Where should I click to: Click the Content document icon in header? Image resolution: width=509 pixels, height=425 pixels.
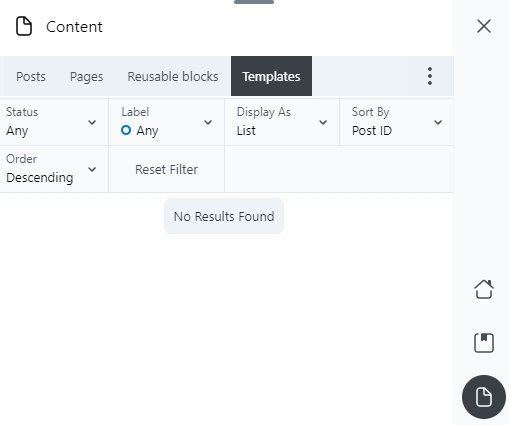[24, 26]
